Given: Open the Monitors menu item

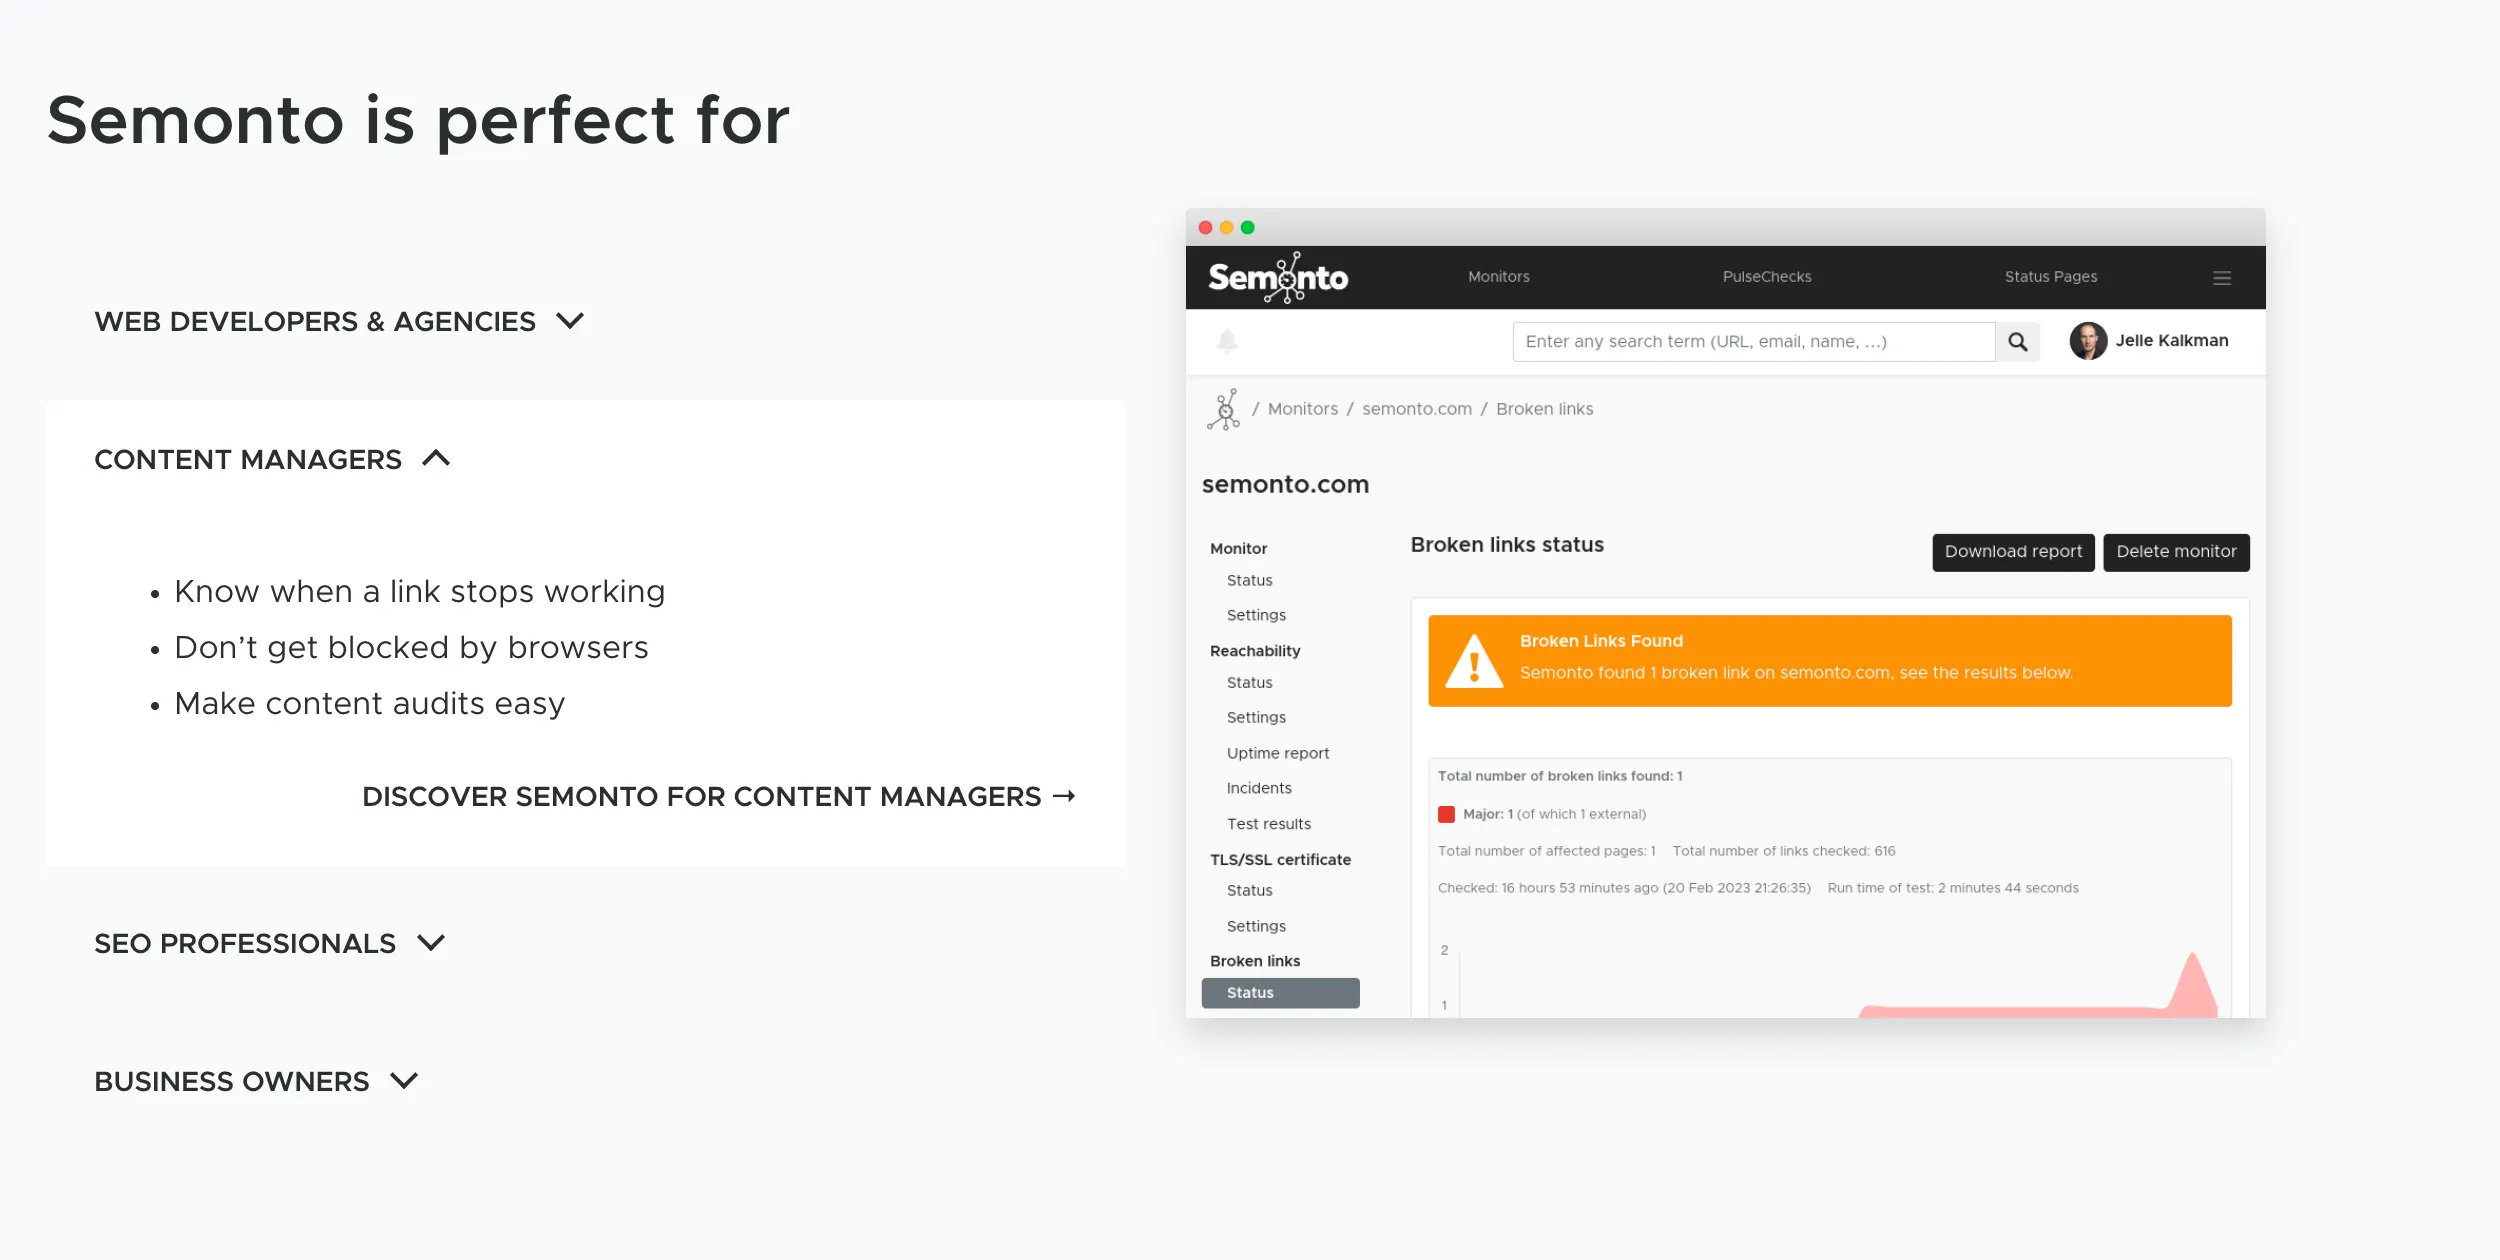Looking at the screenshot, I should pyautogui.click(x=1498, y=277).
